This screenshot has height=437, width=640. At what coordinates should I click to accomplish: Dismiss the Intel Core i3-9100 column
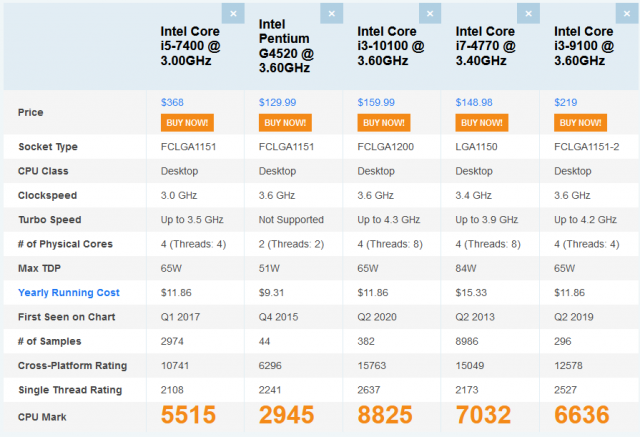pyautogui.click(x=625, y=13)
